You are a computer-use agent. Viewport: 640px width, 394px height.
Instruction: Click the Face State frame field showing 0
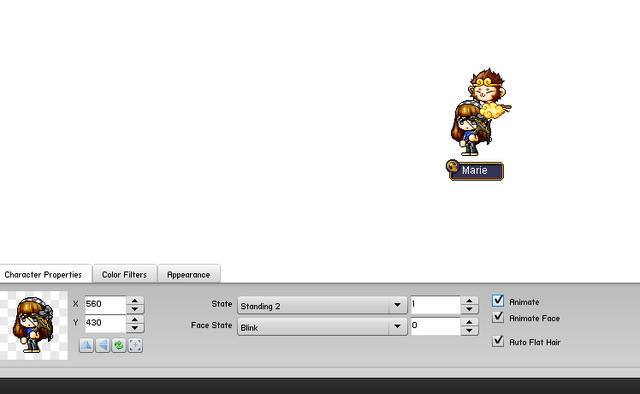[x=436, y=326]
